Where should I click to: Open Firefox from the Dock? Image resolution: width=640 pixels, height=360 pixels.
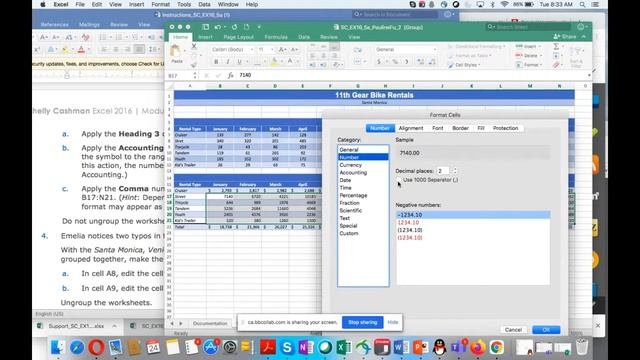click(478, 347)
